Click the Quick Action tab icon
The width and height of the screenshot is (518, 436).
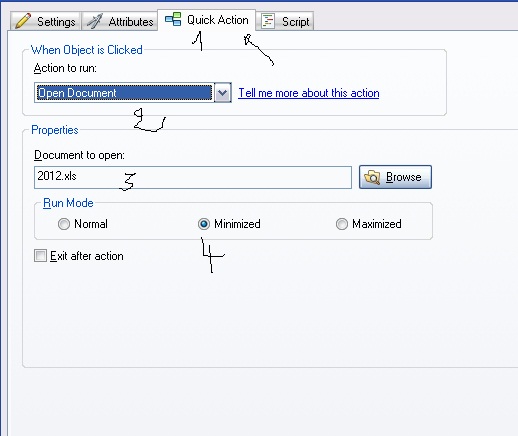(173, 19)
